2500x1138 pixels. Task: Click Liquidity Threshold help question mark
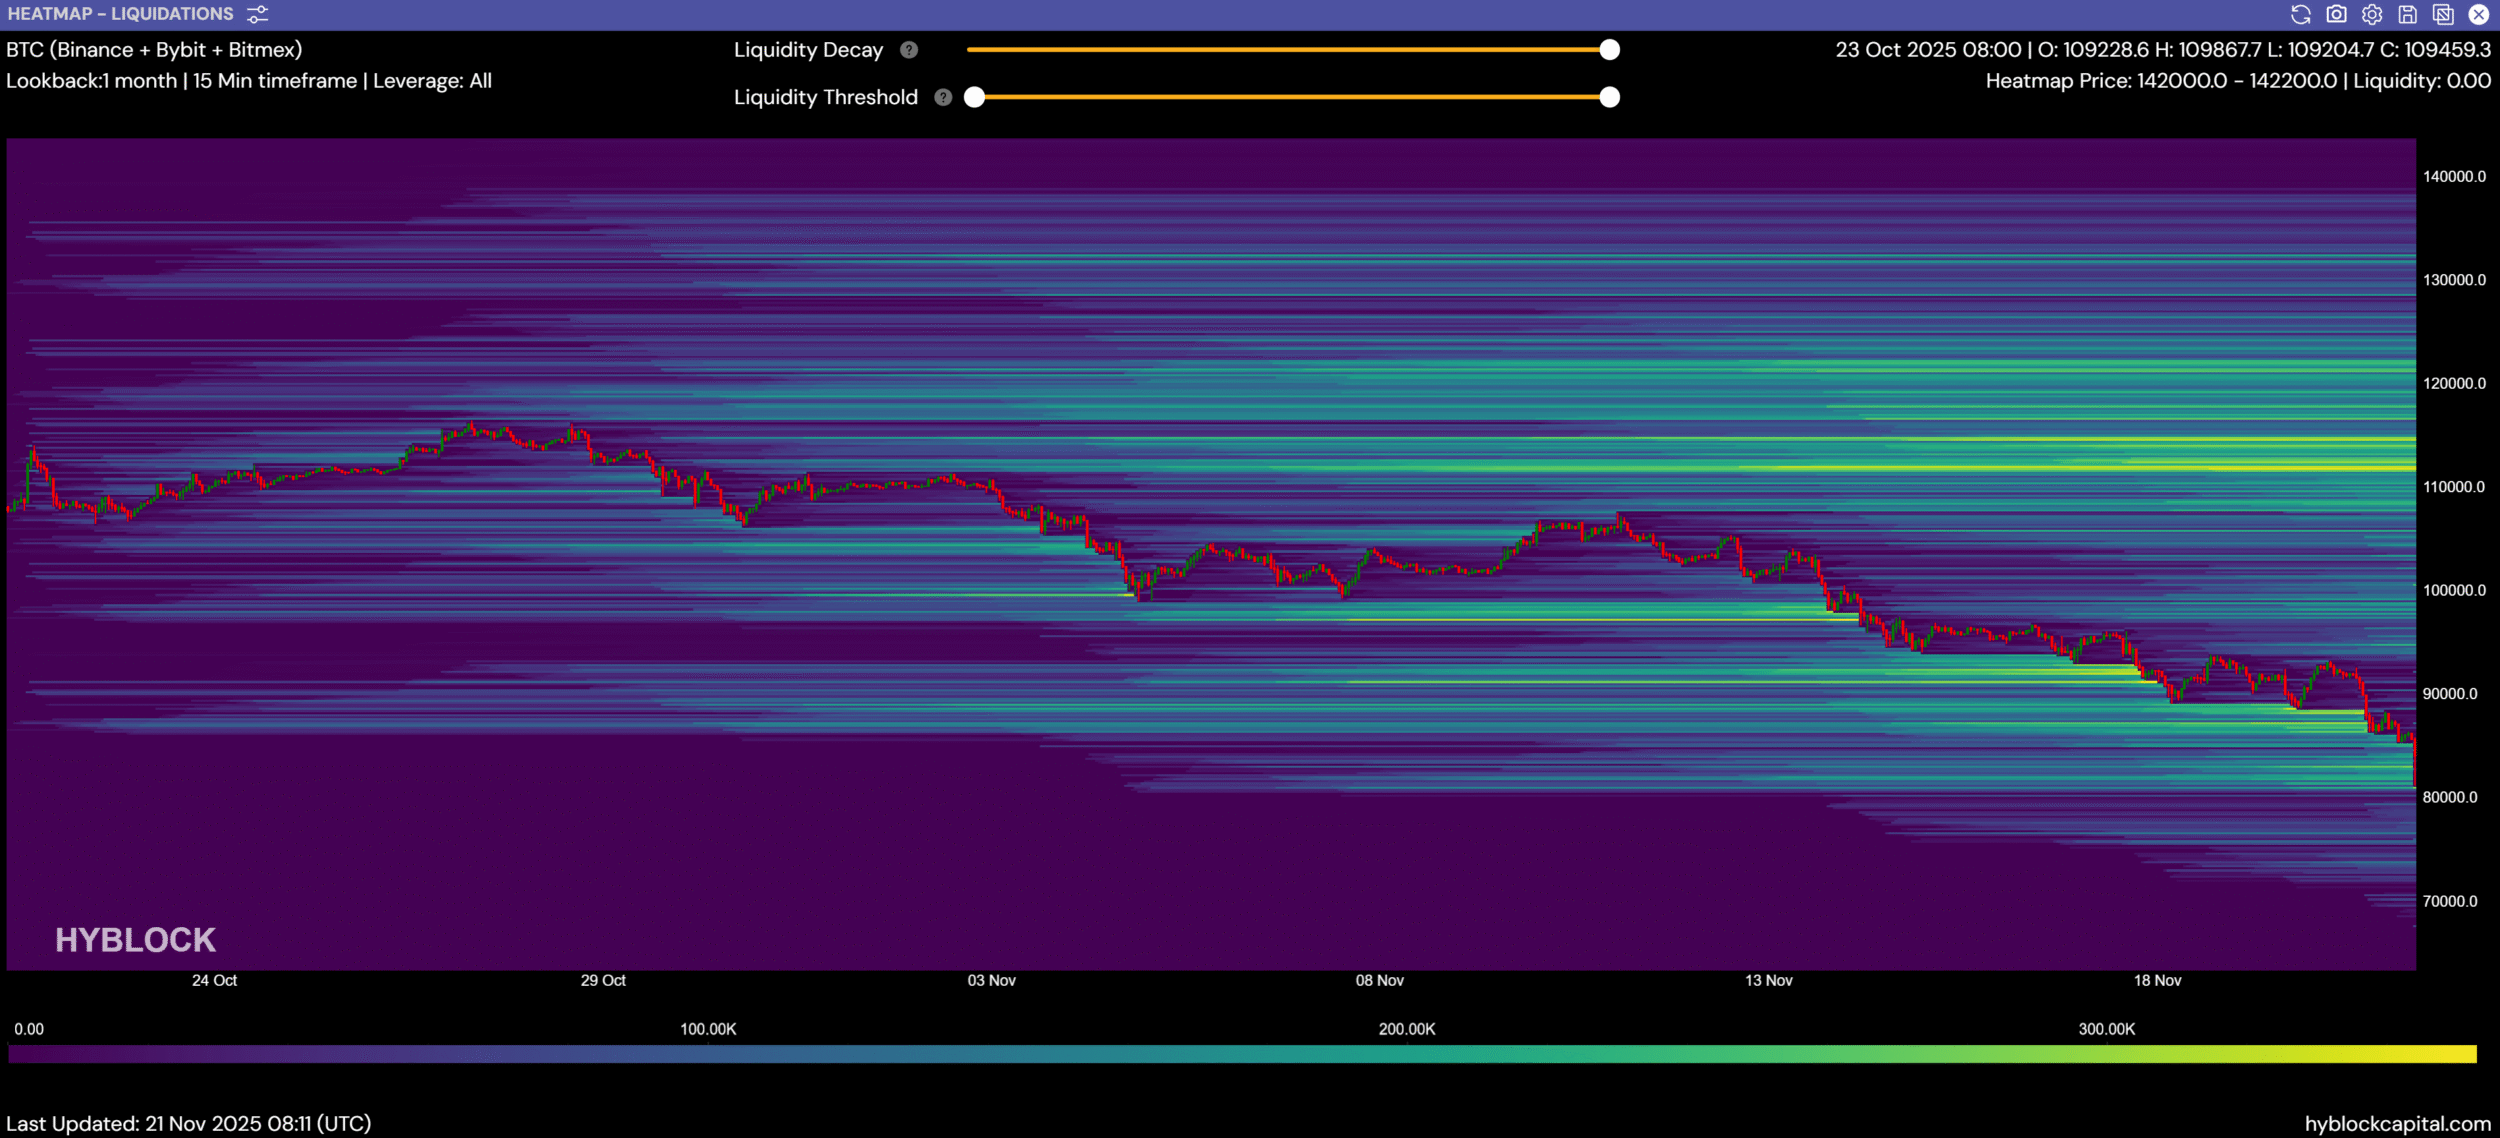943,97
